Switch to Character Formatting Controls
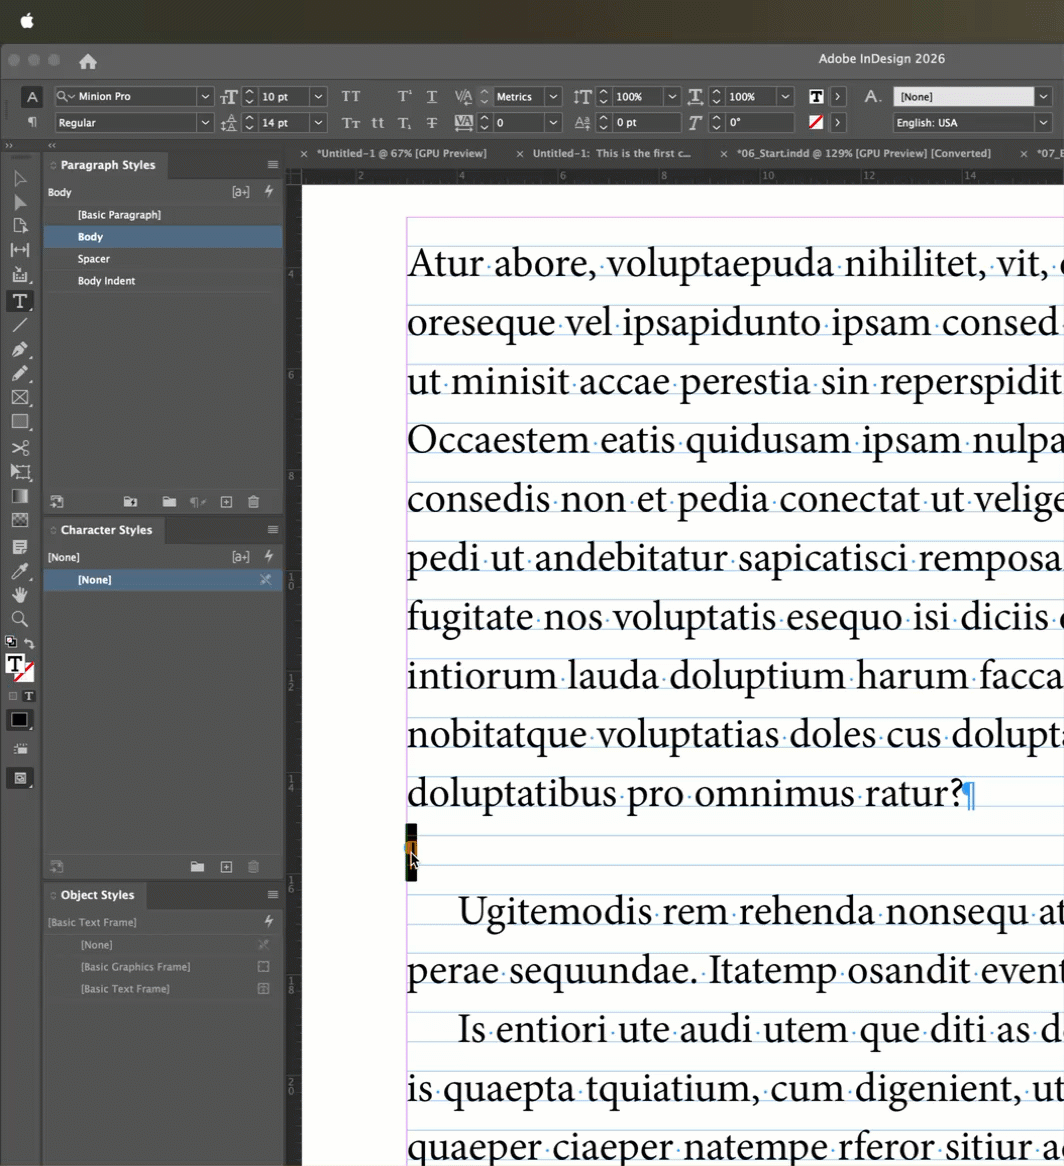 coord(31,97)
